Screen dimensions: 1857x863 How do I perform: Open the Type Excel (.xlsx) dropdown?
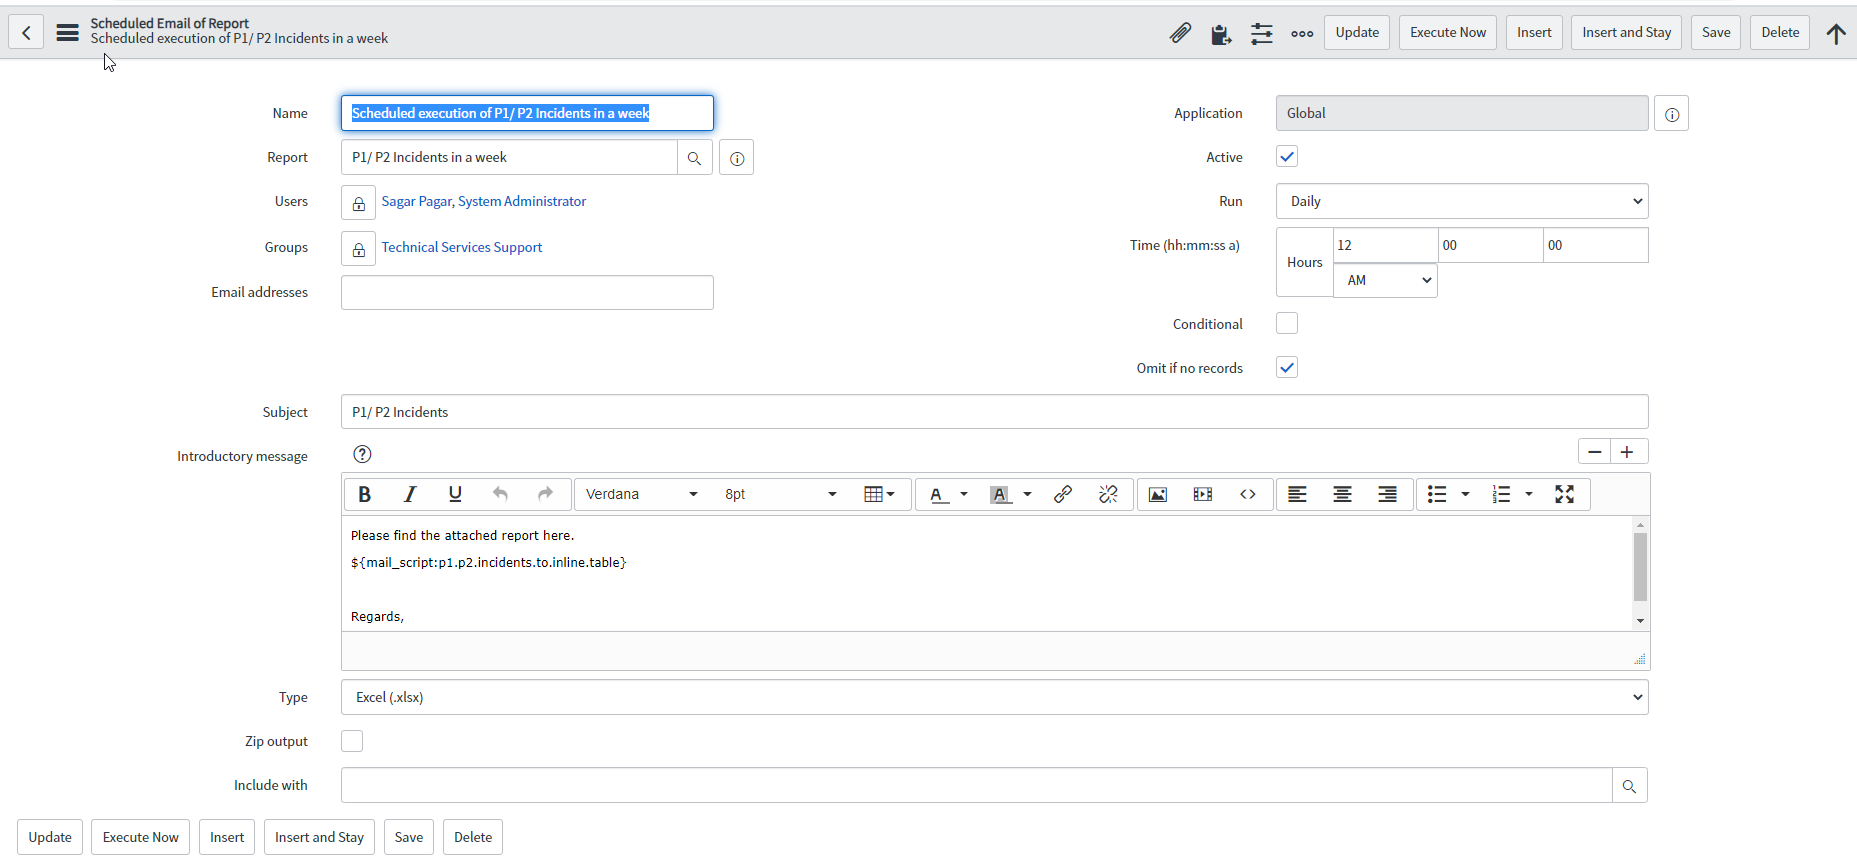pyautogui.click(x=994, y=697)
